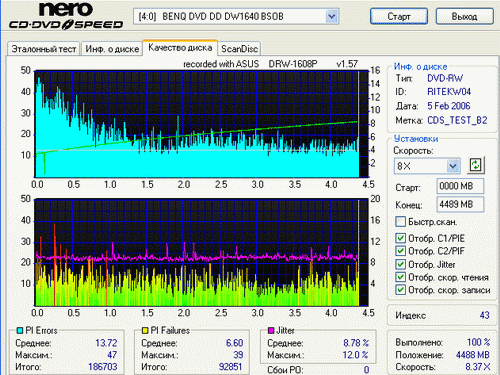
Task: Click the PI Failures maximum 39
Action: coord(238,355)
